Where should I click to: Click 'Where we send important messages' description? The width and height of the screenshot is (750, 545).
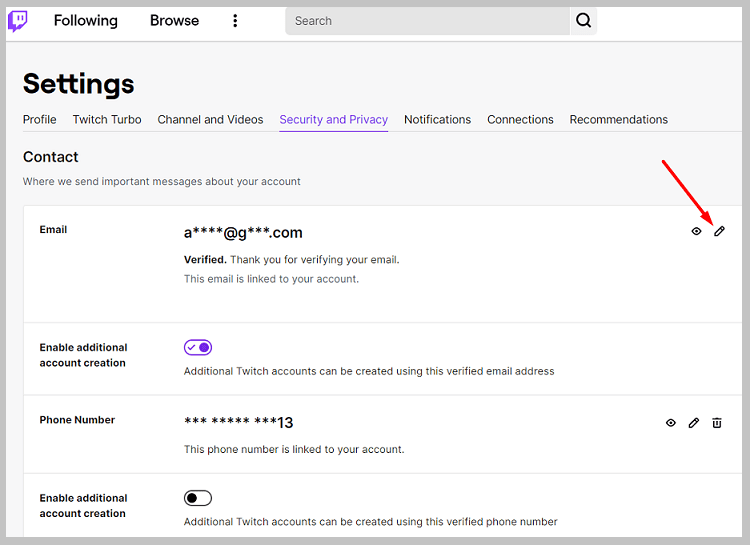click(162, 182)
